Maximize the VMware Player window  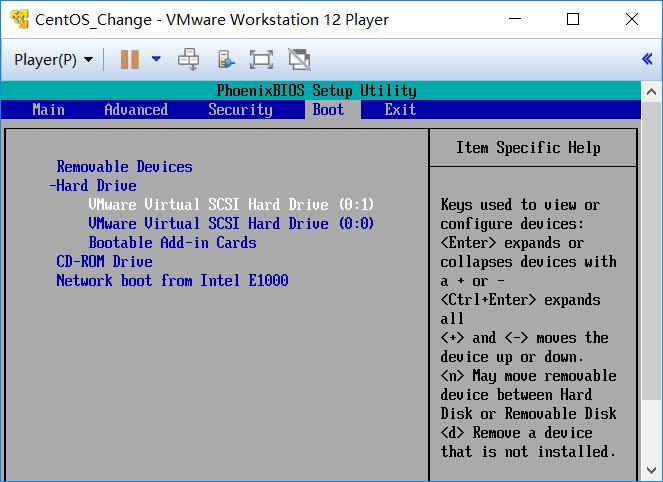click(x=573, y=19)
